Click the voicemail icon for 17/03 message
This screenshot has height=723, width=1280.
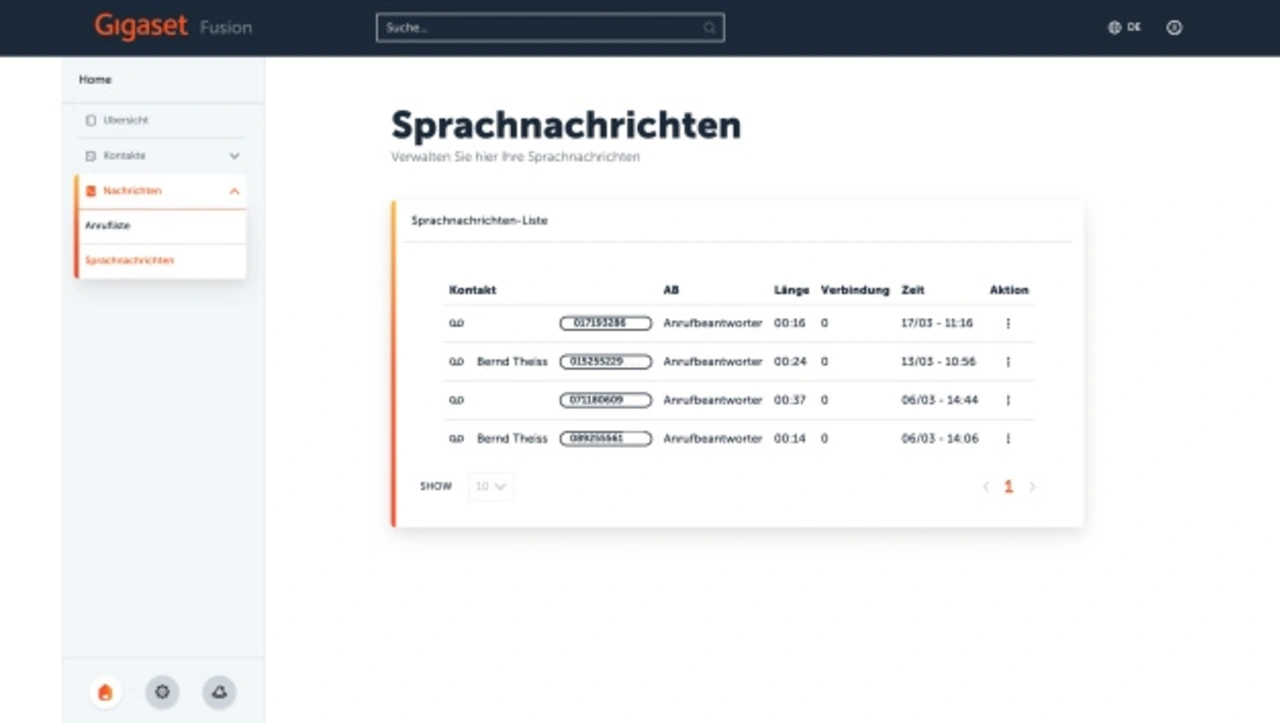point(456,324)
